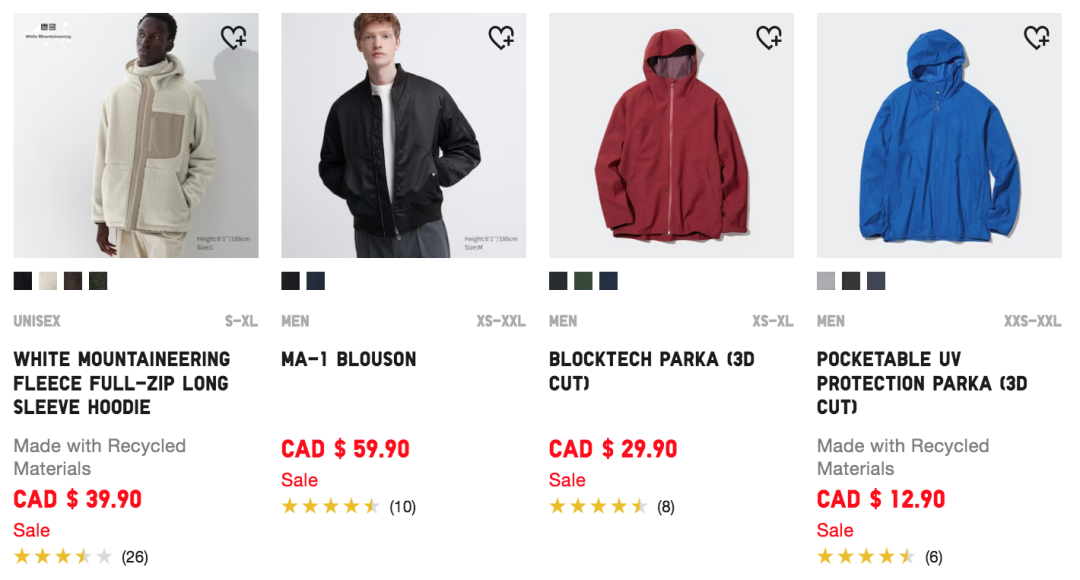Click the black MA-1 Blouson model photo
1080x580 pixels.
click(x=403, y=135)
